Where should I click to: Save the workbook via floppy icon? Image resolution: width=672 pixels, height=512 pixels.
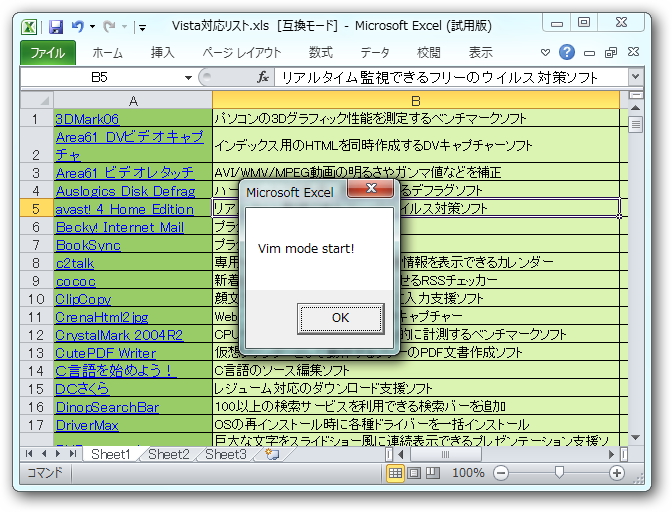click(x=56, y=27)
